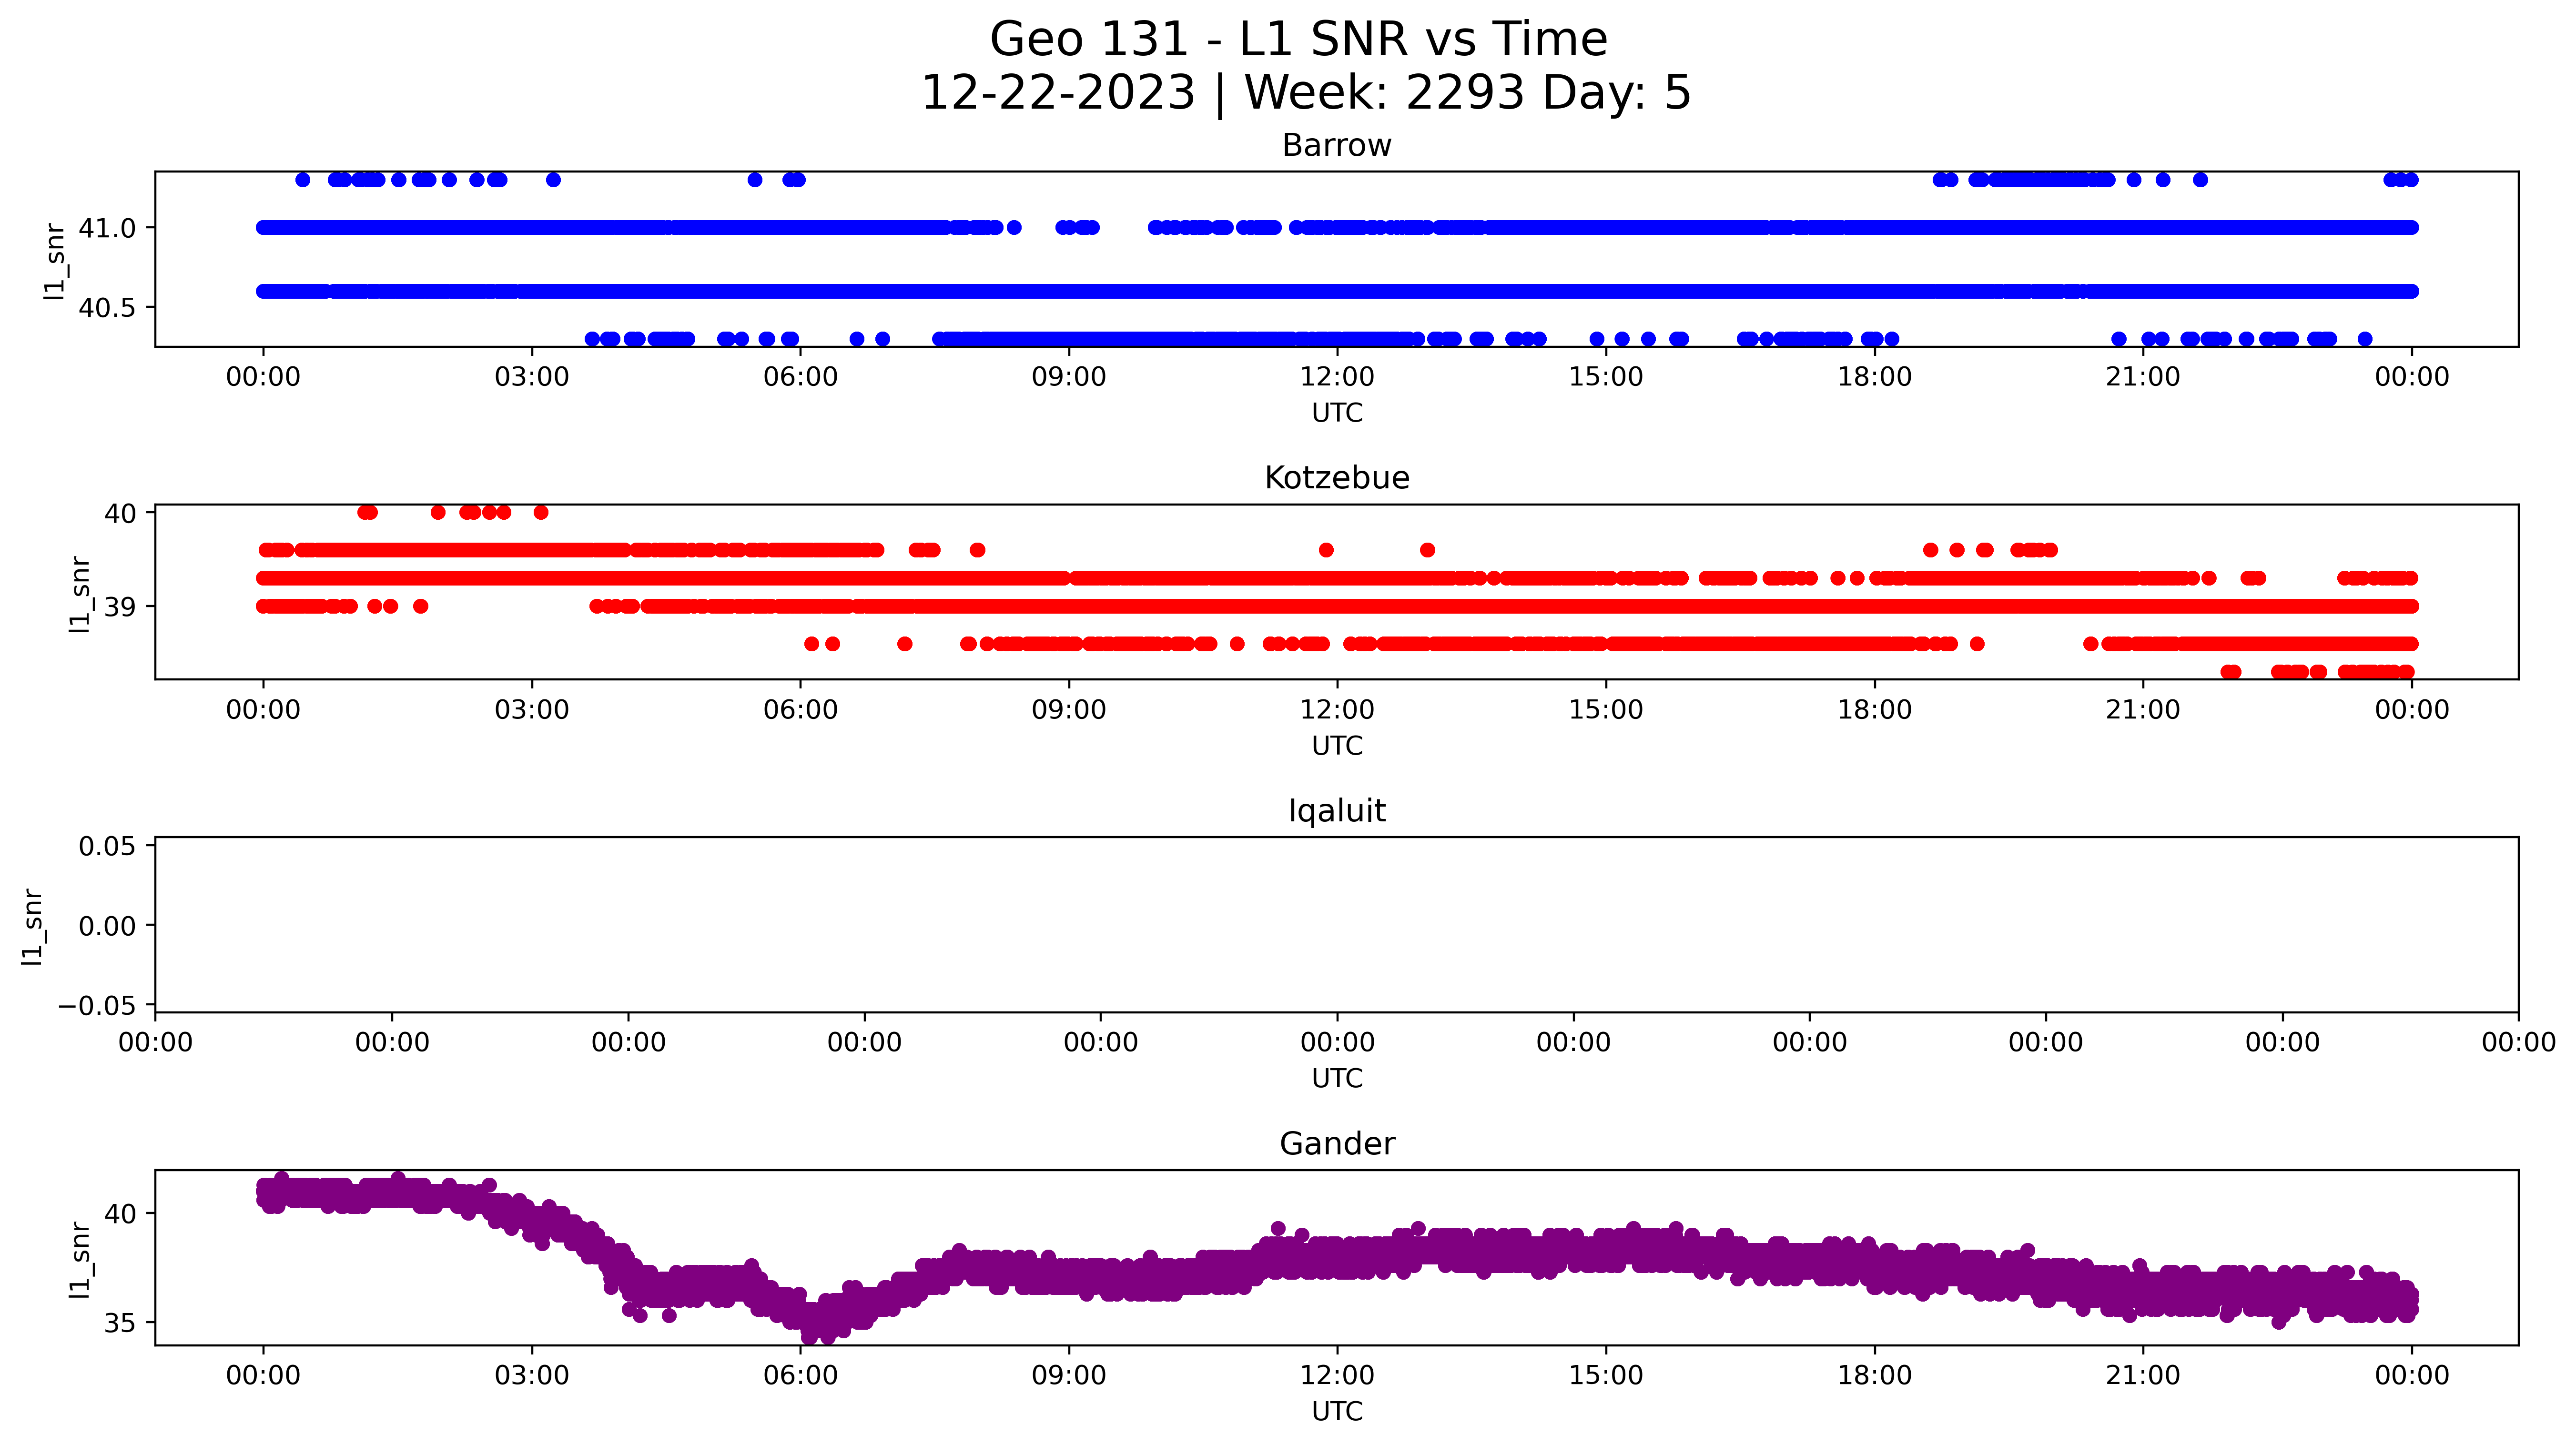Click the 21:00 x-tick on Gander plot

[2143, 1376]
